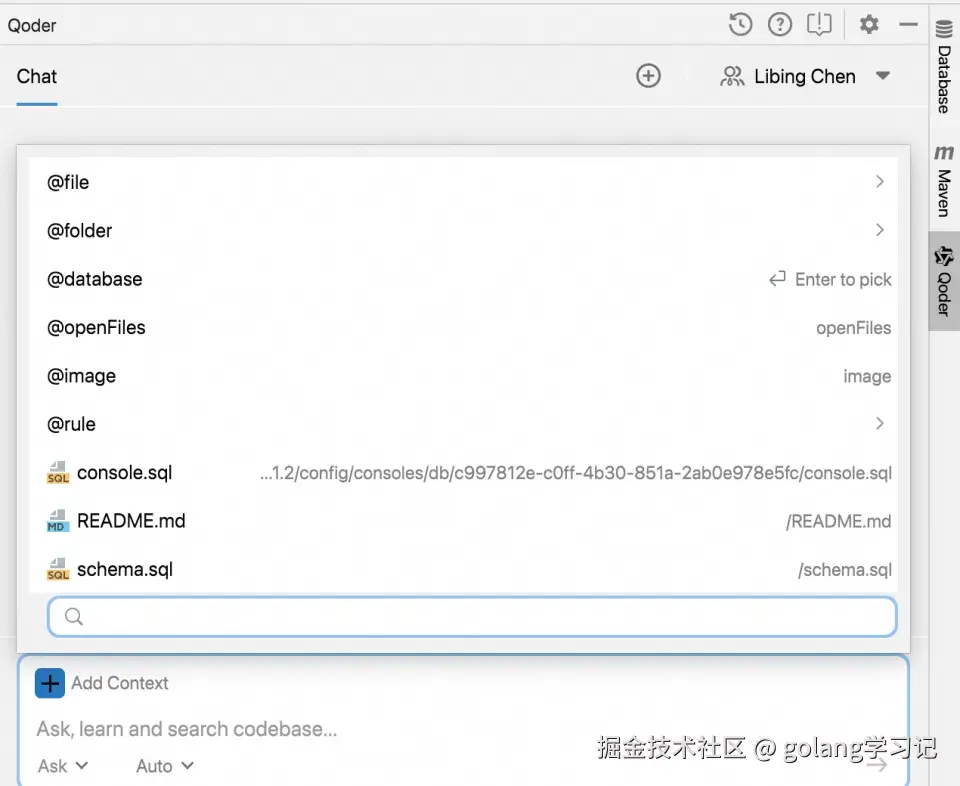Screen dimensions: 960x786
Task: Focus the Ask, learn and search codebase input
Action: coord(187,729)
